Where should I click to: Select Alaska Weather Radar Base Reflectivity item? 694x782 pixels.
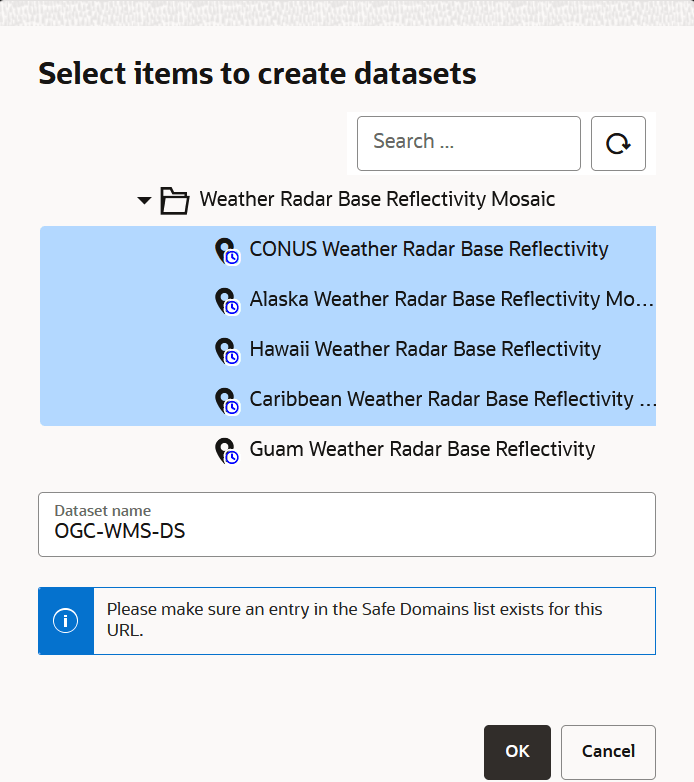[x=452, y=299]
